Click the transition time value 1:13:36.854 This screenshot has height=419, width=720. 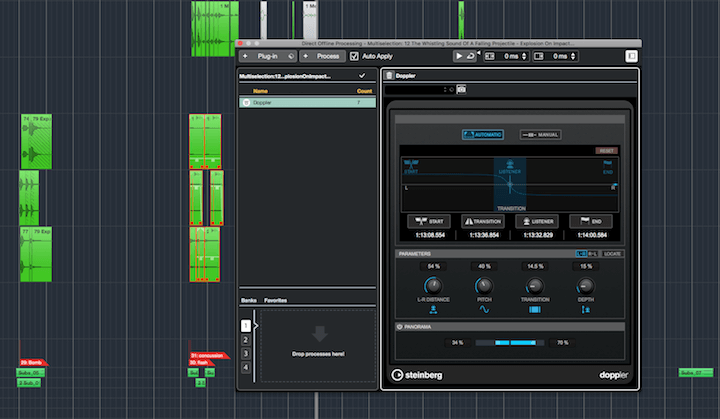point(484,235)
